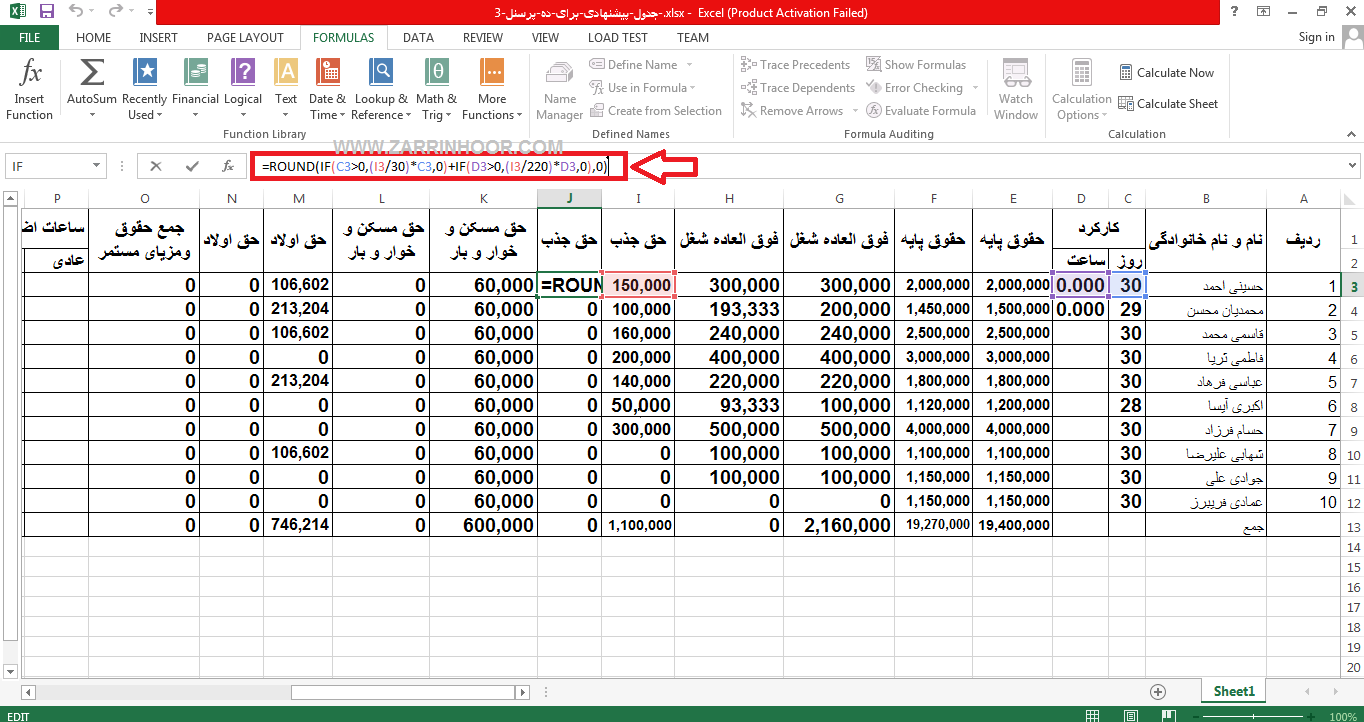Open the Text functions list
The image size is (1364, 722).
[286, 89]
